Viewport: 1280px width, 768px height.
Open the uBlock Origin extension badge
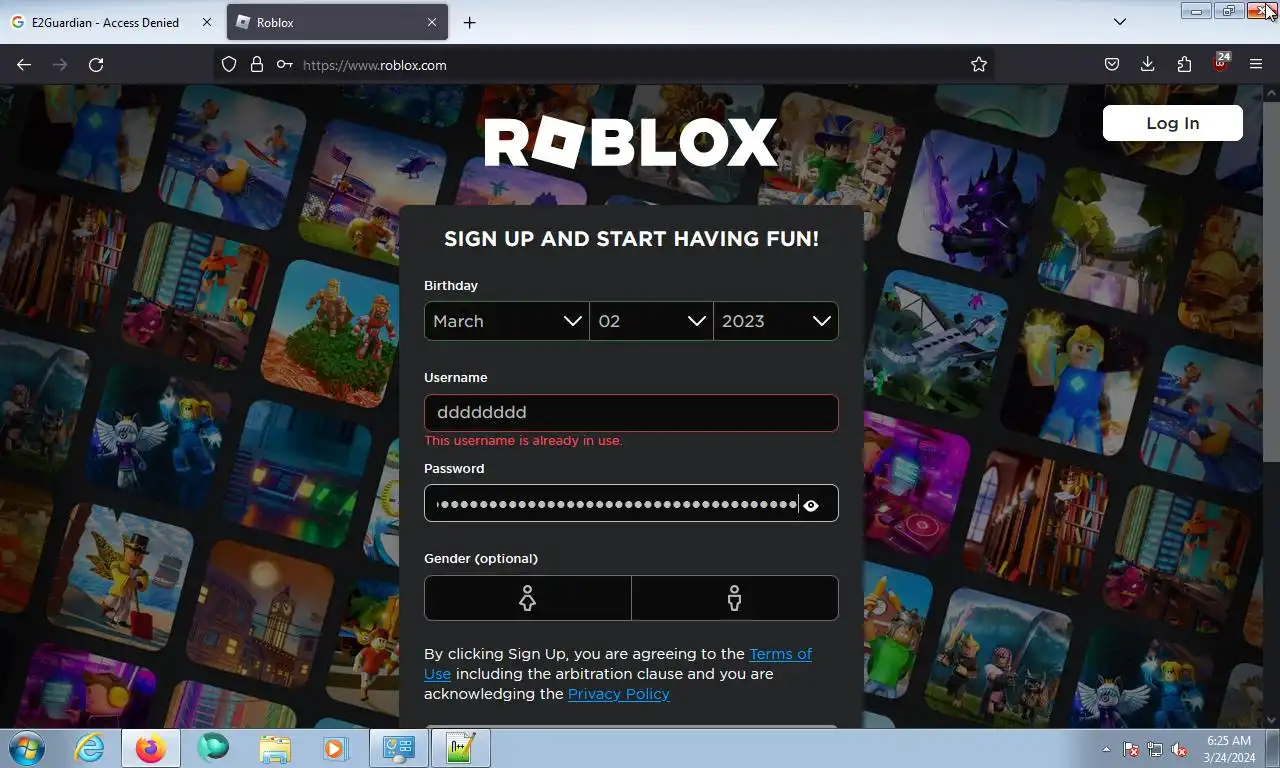[x=1221, y=63]
